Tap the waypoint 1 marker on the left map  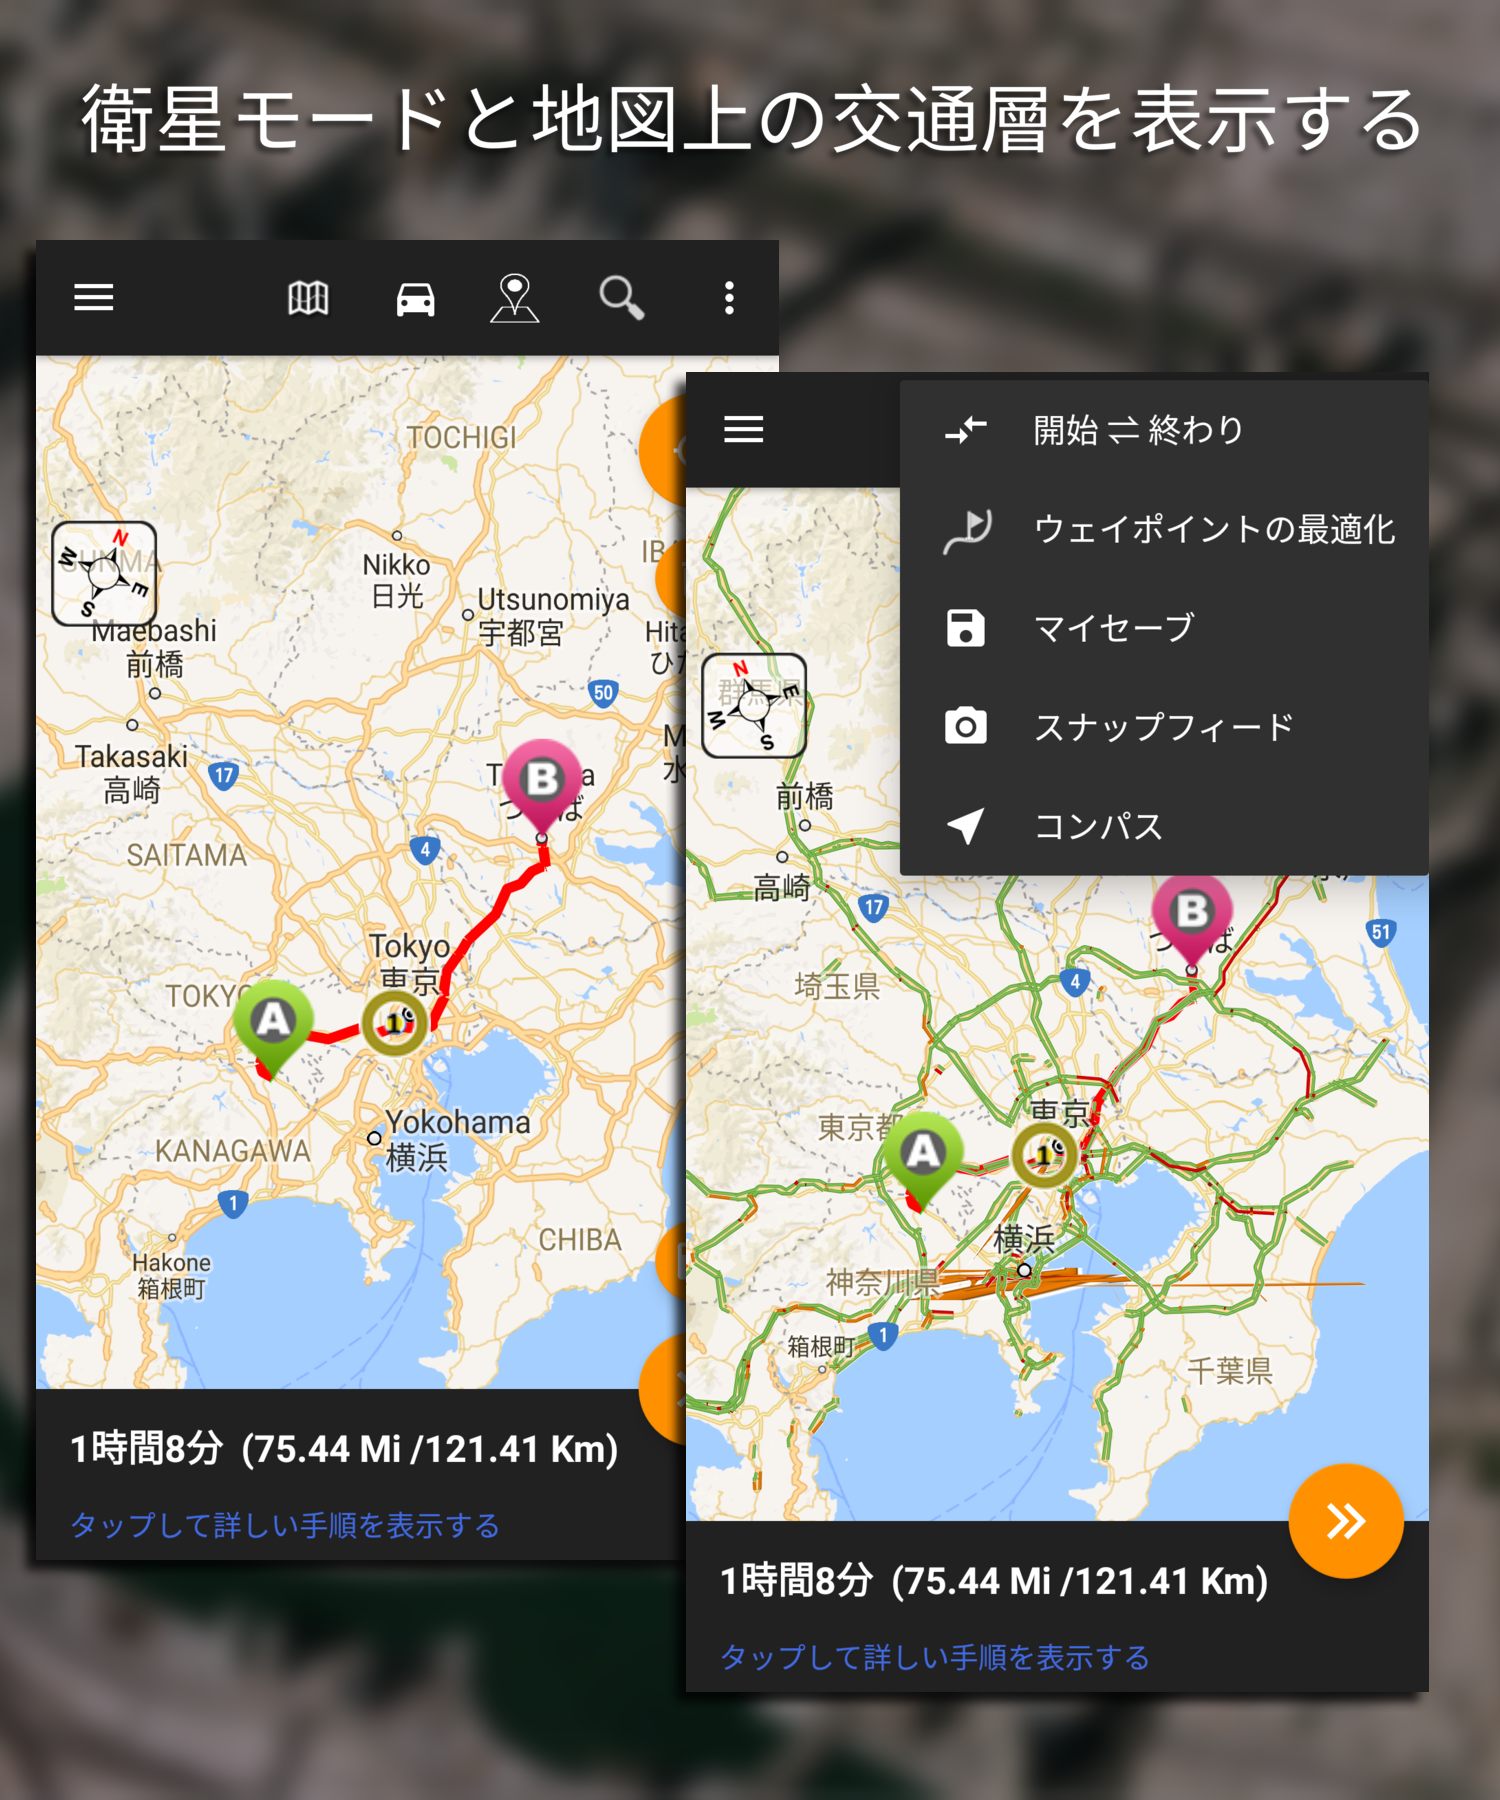(x=394, y=1023)
